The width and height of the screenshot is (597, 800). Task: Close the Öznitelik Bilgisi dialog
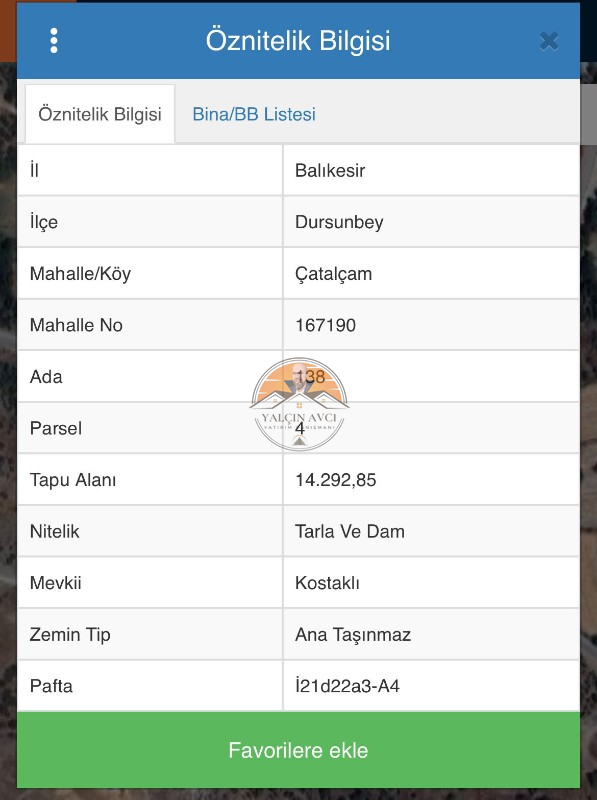tap(549, 41)
